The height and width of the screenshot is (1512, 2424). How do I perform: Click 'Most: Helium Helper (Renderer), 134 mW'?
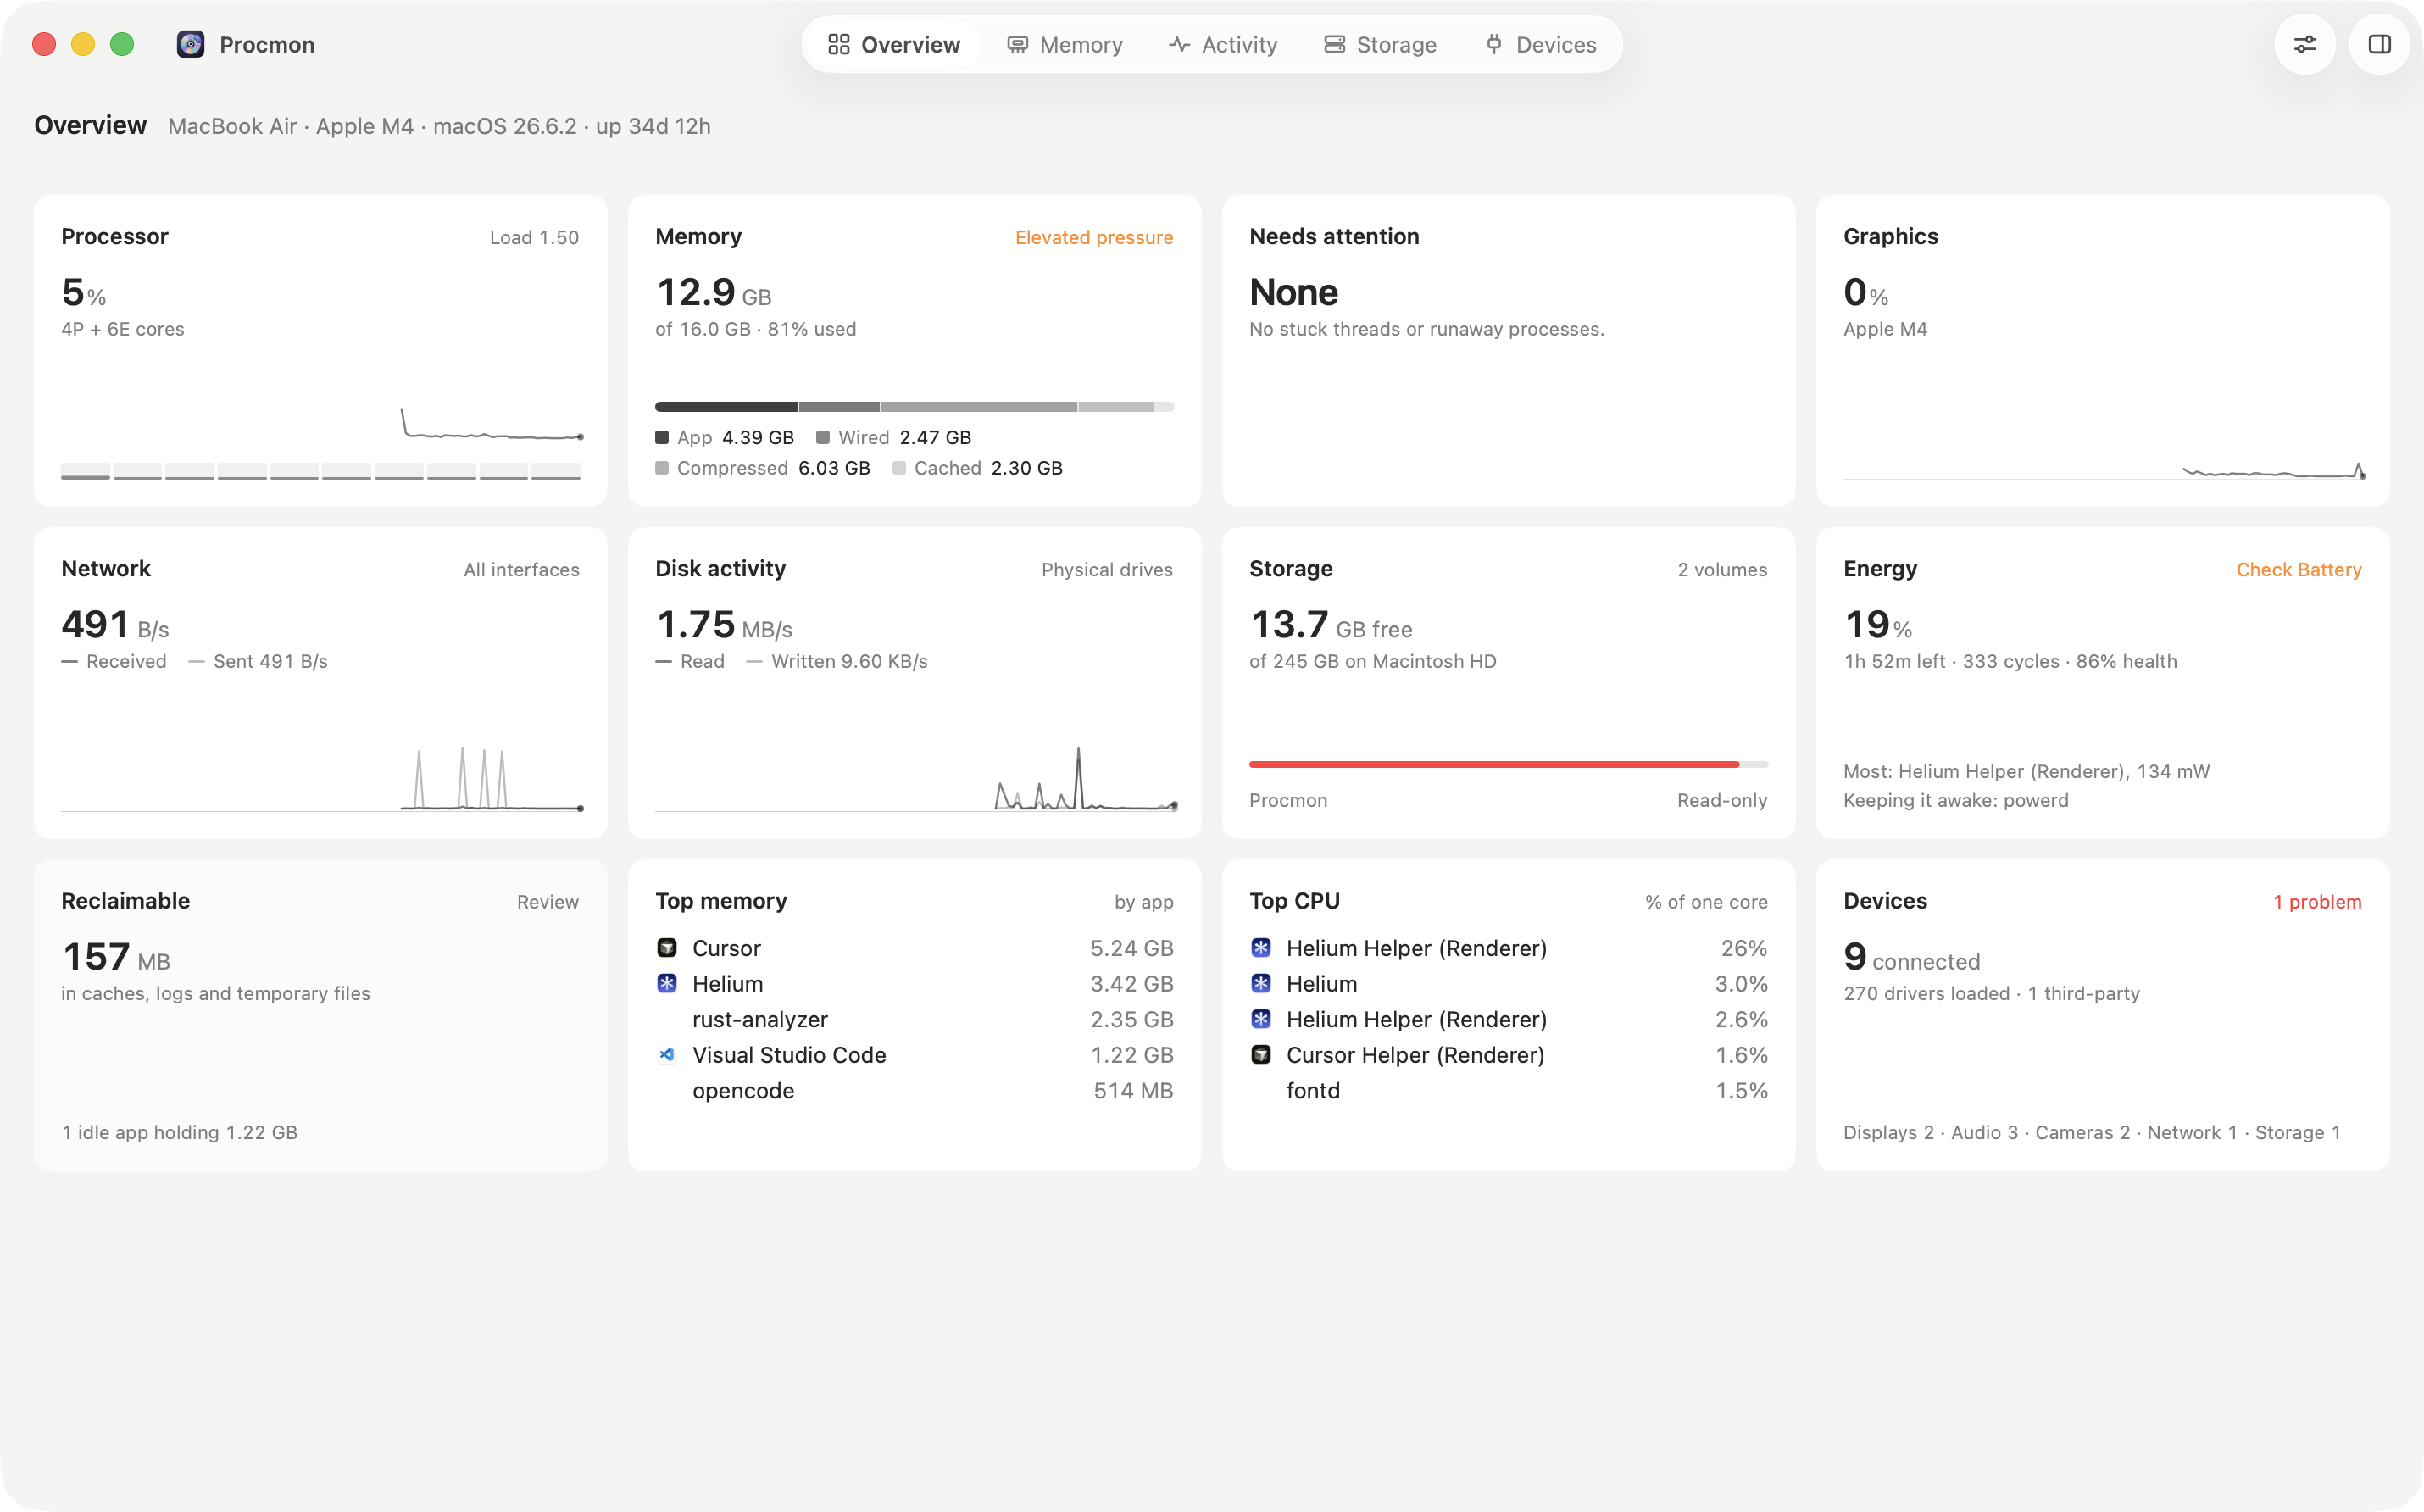(2026, 771)
